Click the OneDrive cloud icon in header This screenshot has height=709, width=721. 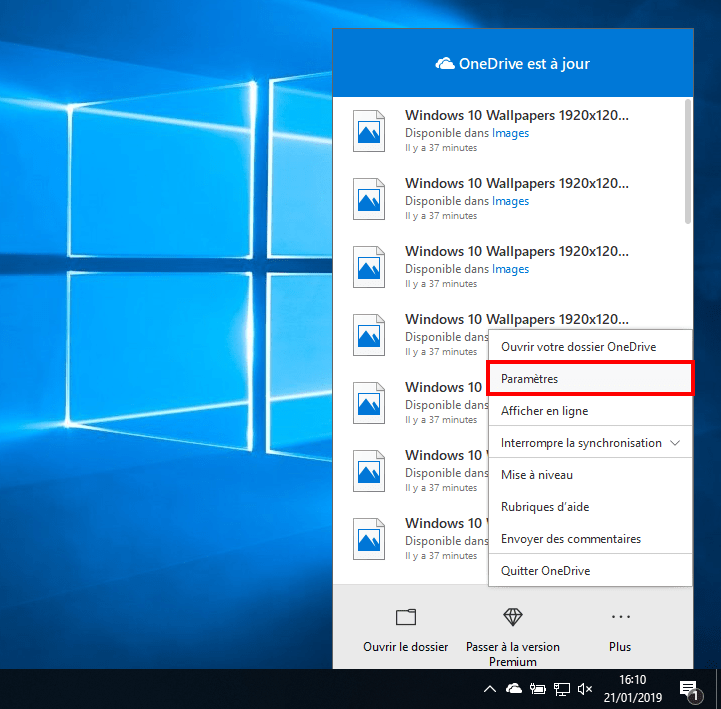click(x=445, y=63)
